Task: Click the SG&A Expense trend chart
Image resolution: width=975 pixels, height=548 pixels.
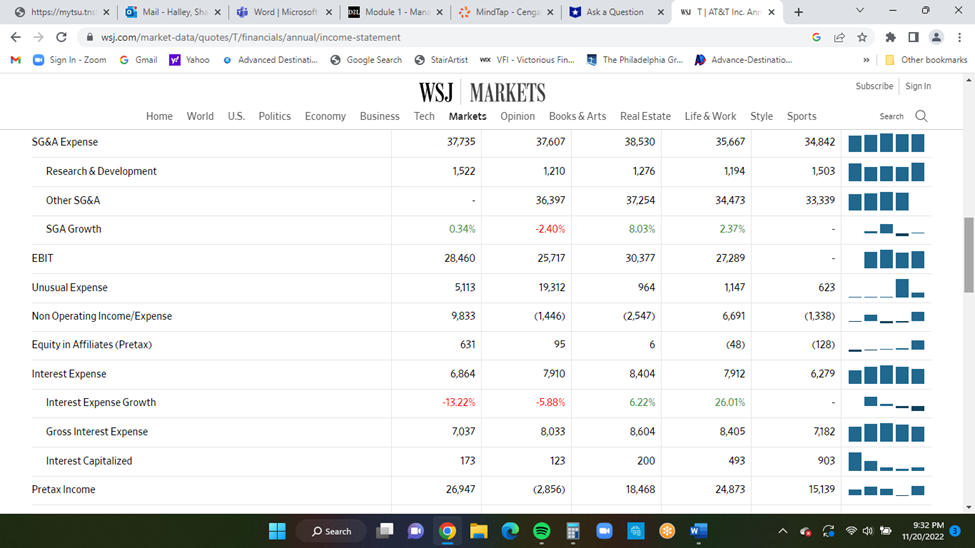Action: [887, 142]
